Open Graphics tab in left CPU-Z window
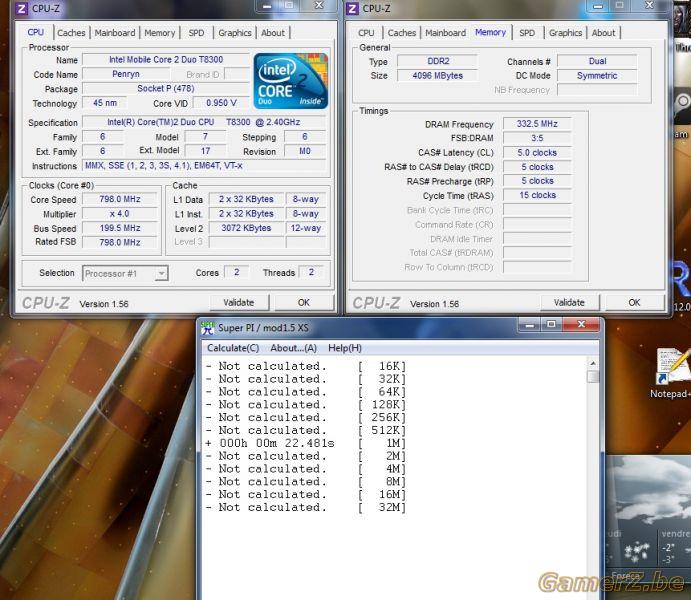Viewport: 691px width, 600px height. coord(234,33)
